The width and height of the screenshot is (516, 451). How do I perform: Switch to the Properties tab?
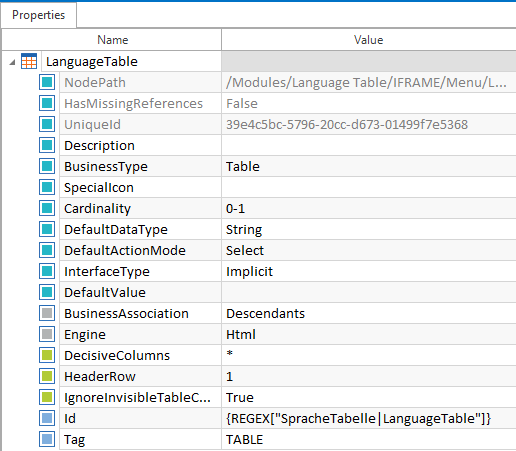coord(38,15)
